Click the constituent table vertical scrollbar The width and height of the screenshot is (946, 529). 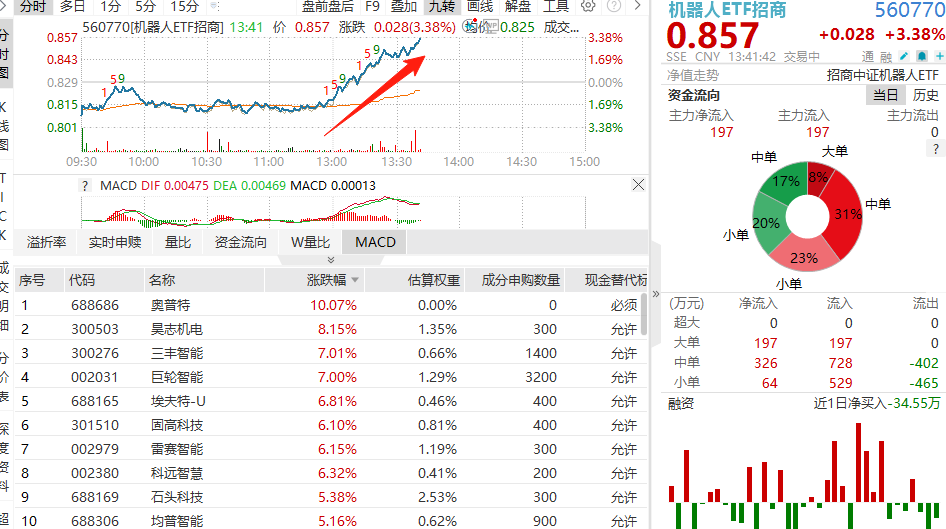(x=644, y=315)
